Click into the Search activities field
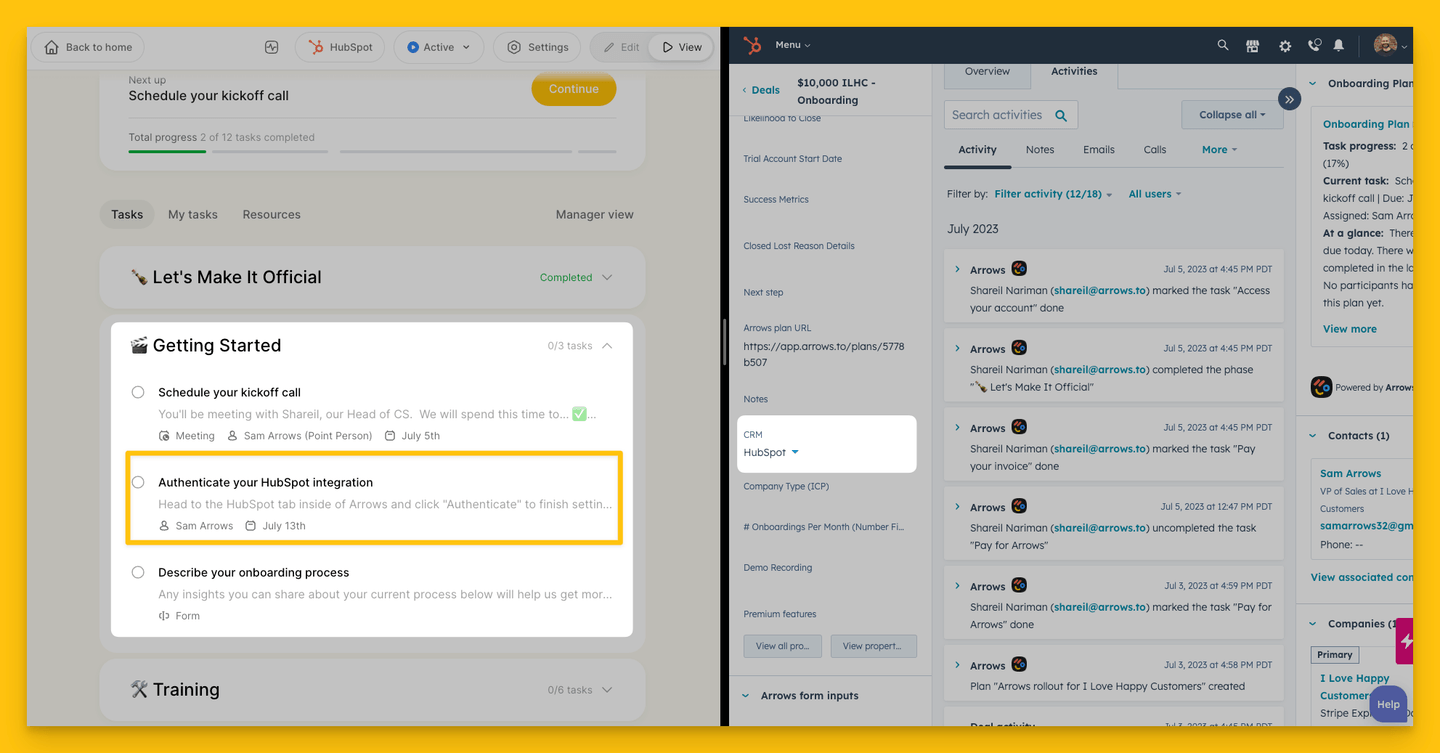This screenshot has width=1440, height=753. (1011, 115)
